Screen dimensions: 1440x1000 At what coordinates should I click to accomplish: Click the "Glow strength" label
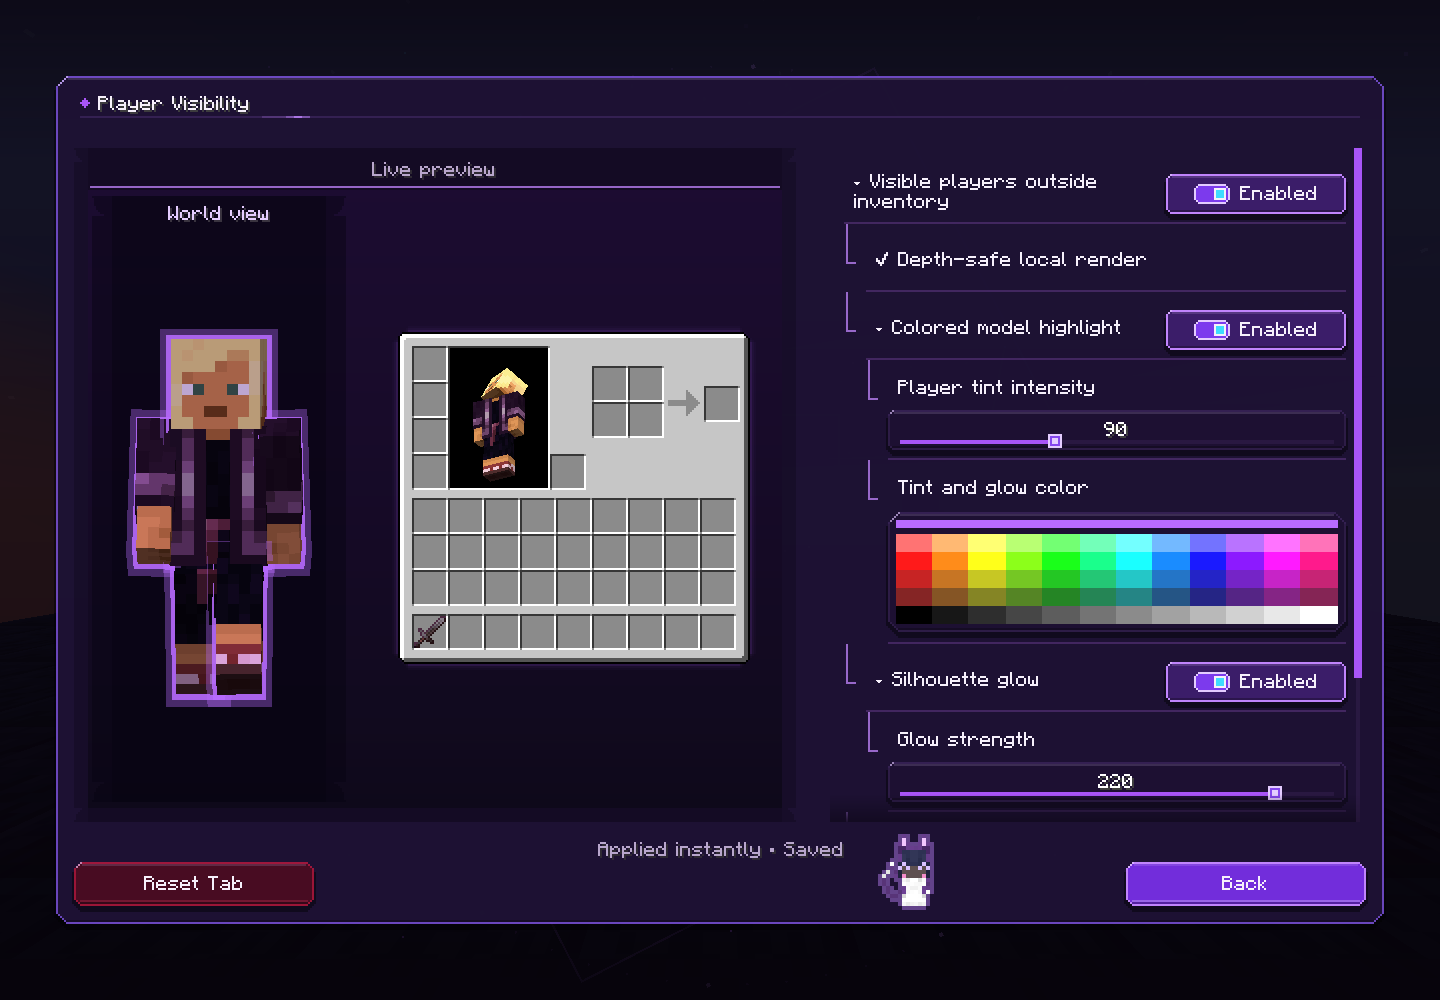coord(965,740)
